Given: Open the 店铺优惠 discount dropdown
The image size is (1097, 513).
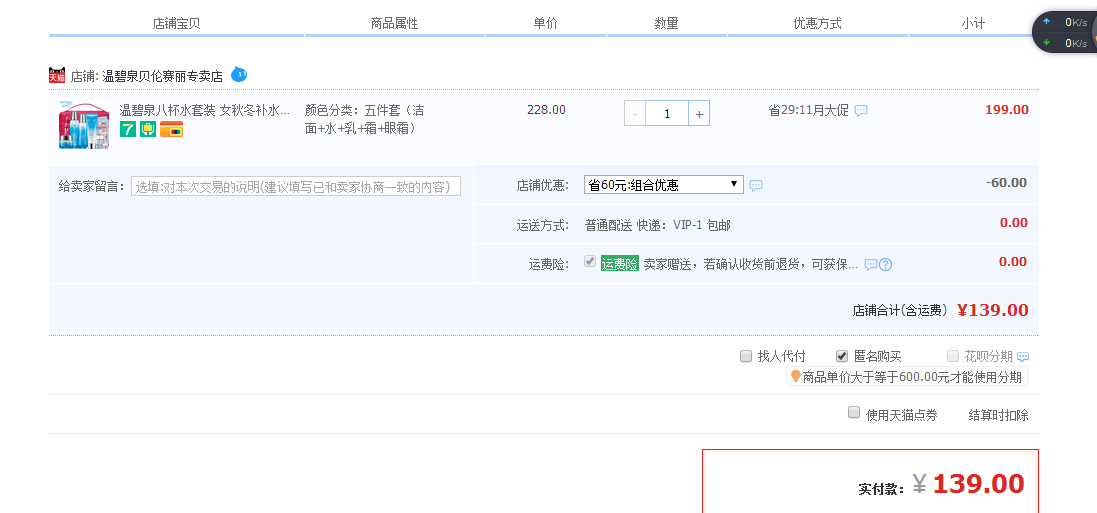Looking at the screenshot, I should [663, 185].
